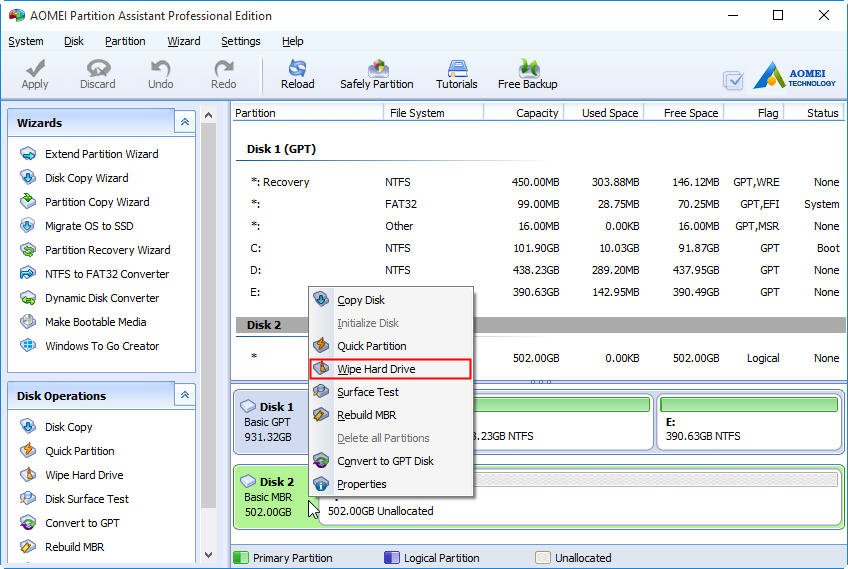
Task: Sort by File System column header
Action: click(433, 113)
